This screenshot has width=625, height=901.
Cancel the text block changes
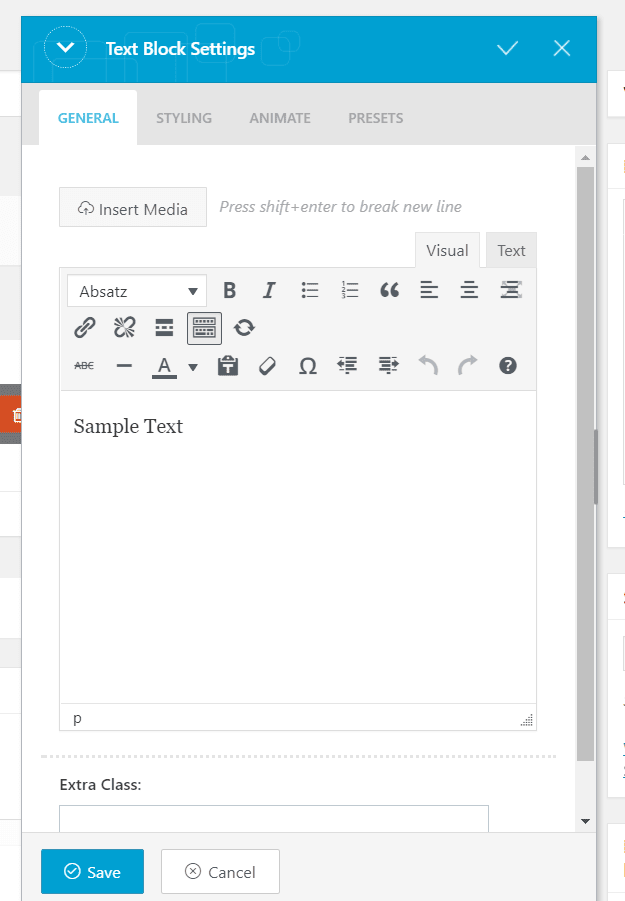221,872
